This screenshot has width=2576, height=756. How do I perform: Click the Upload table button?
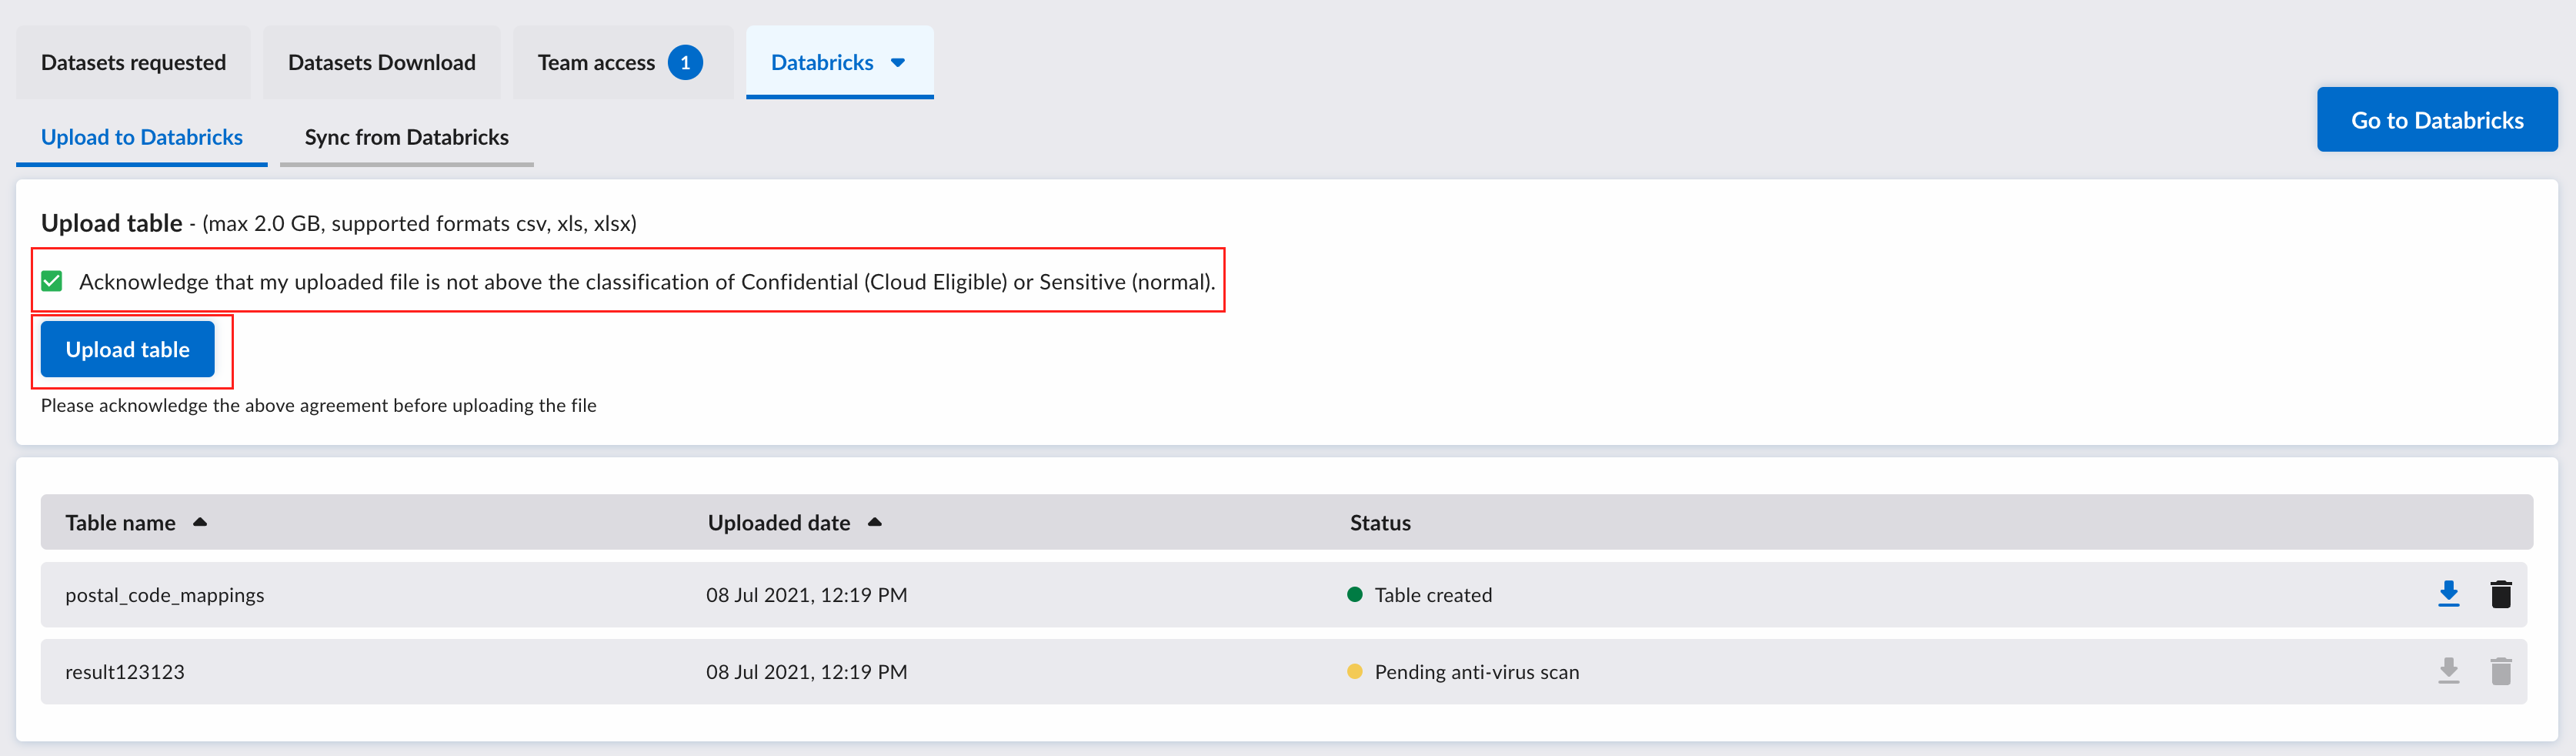click(128, 349)
